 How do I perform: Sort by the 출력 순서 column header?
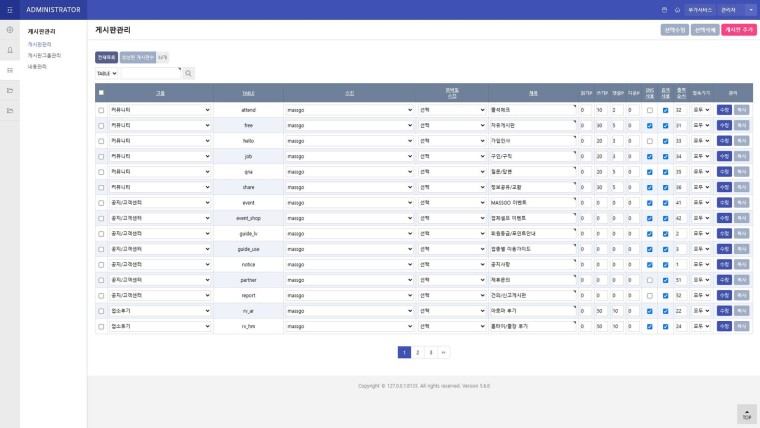tap(681, 93)
